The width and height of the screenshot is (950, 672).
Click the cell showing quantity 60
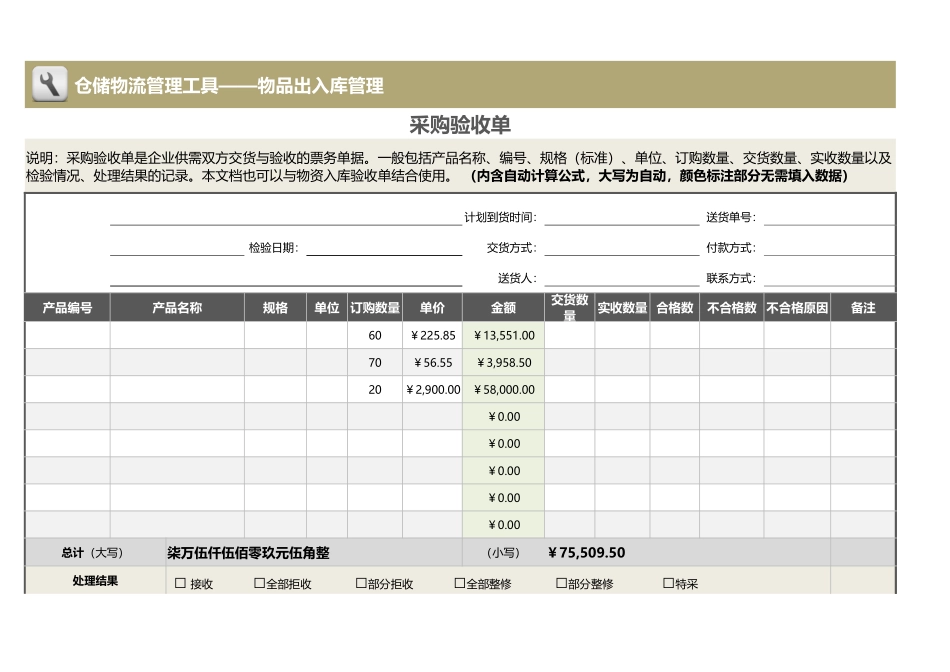point(374,335)
